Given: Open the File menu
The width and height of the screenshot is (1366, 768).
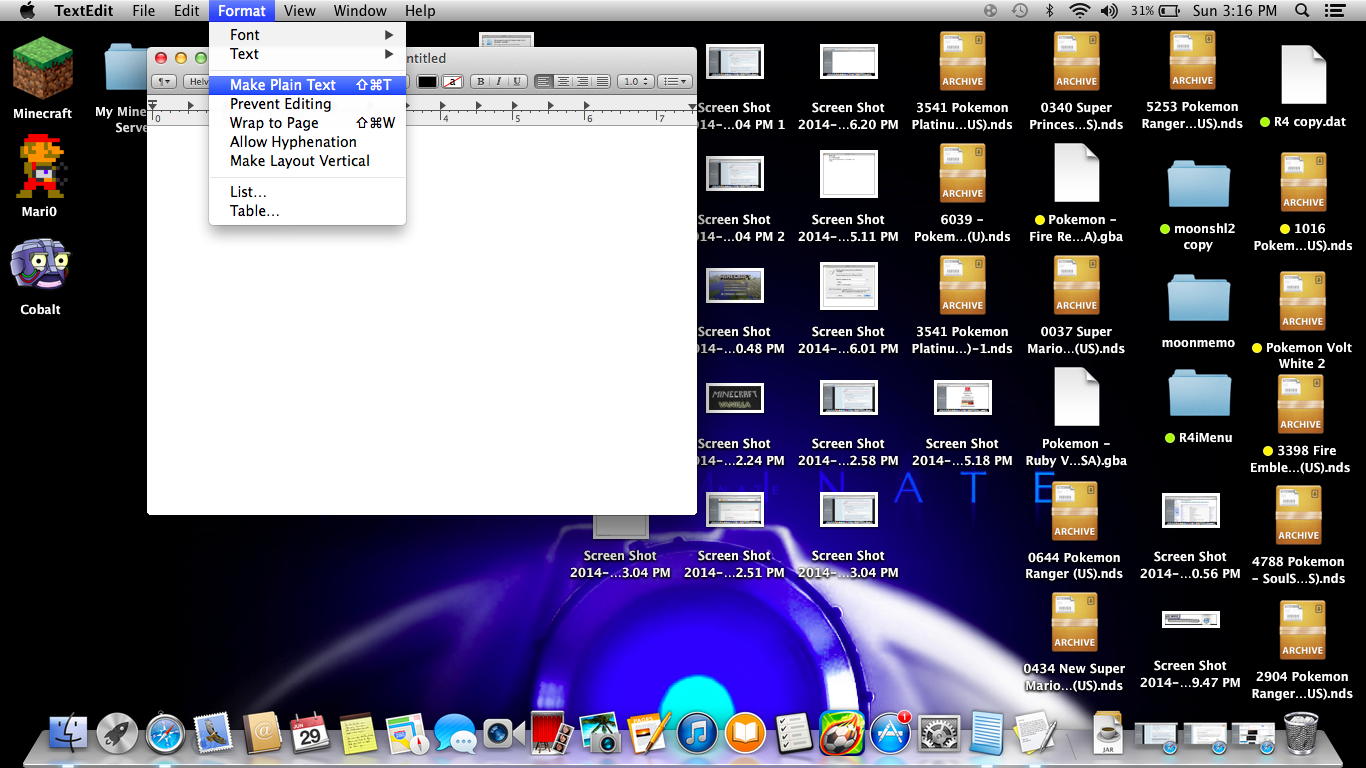Looking at the screenshot, I should point(144,11).
